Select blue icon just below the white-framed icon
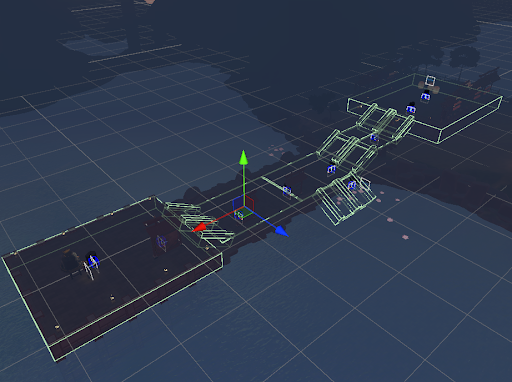The width and height of the screenshot is (512, 382). tap(425, 96)
